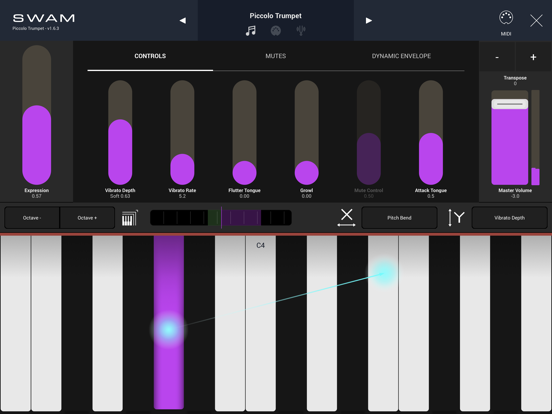
Task: Click the dimmed Mute Control slider
Action: tap(369, 132)
